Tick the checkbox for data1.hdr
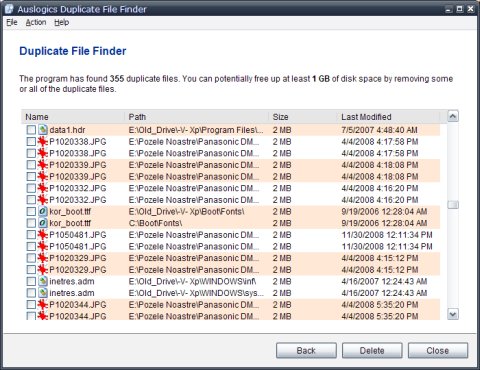The height and width of the screenshot is (370, 480). [x=31, y=130]
